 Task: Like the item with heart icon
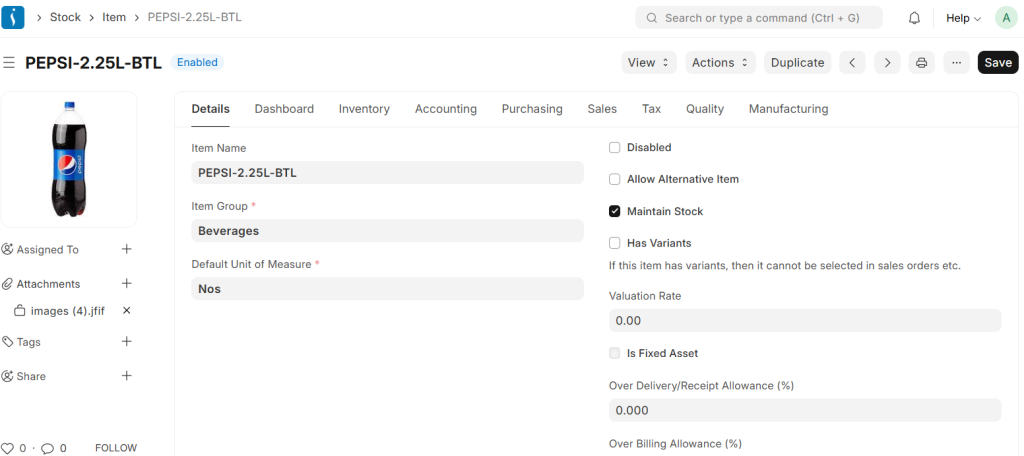(x=7, y=448)
